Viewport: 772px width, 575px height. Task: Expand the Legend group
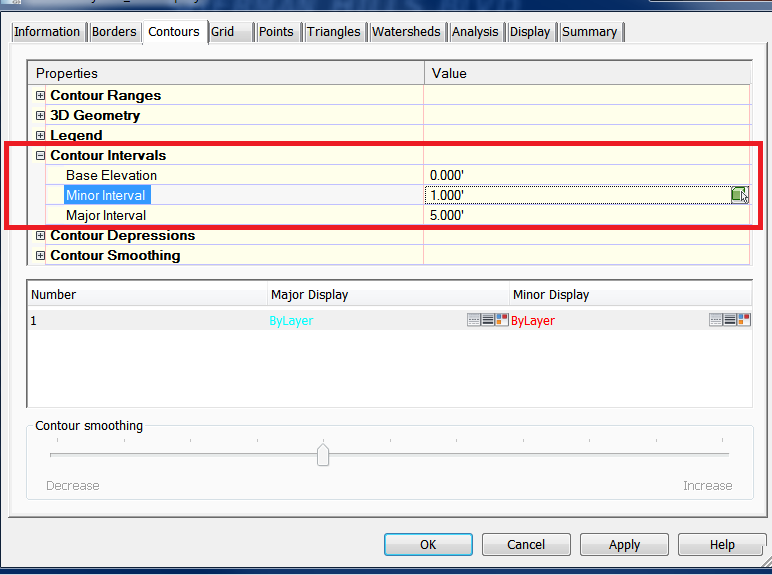click(x=40, y=135)
